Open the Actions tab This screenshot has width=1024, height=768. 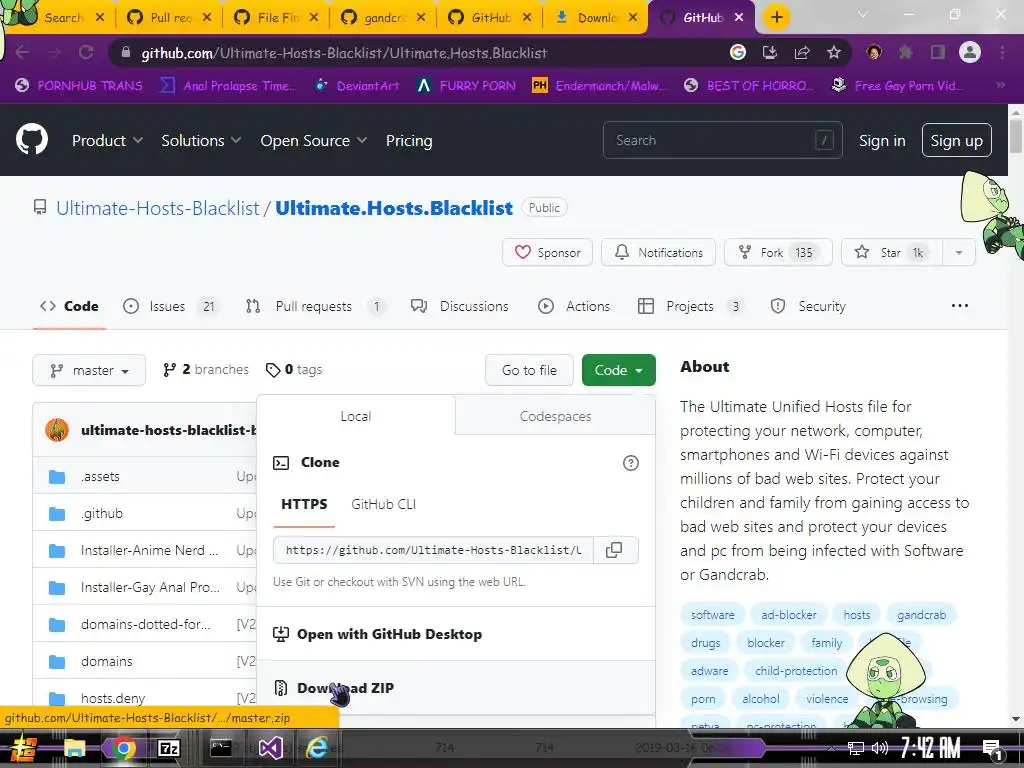coord(574,306)
